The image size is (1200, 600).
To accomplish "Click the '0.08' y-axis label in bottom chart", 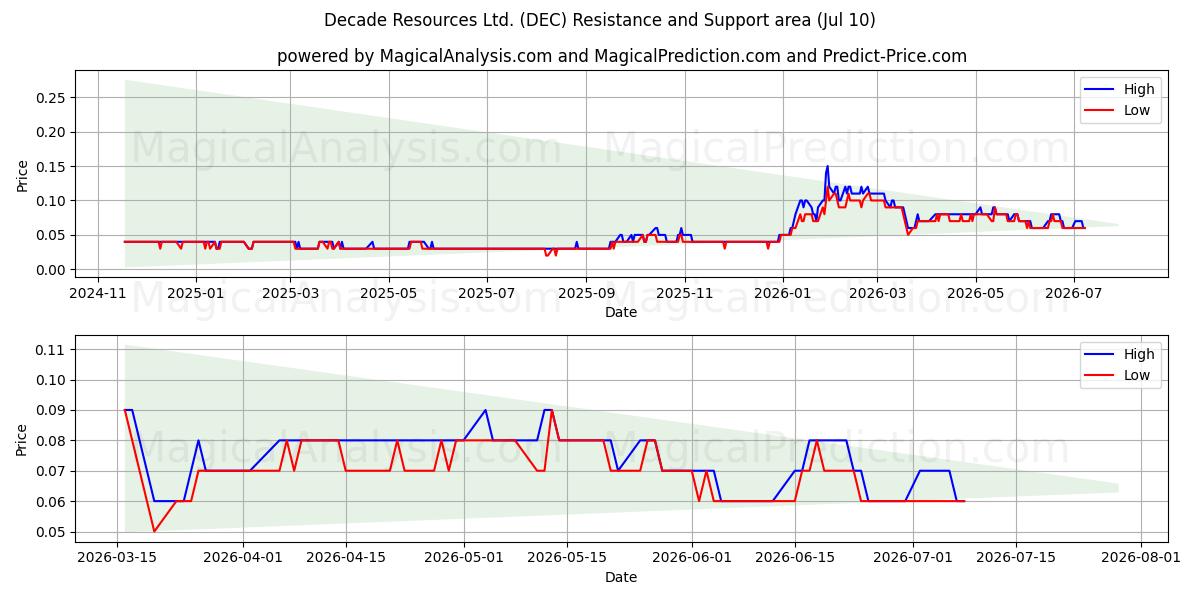I will [50, 441].
